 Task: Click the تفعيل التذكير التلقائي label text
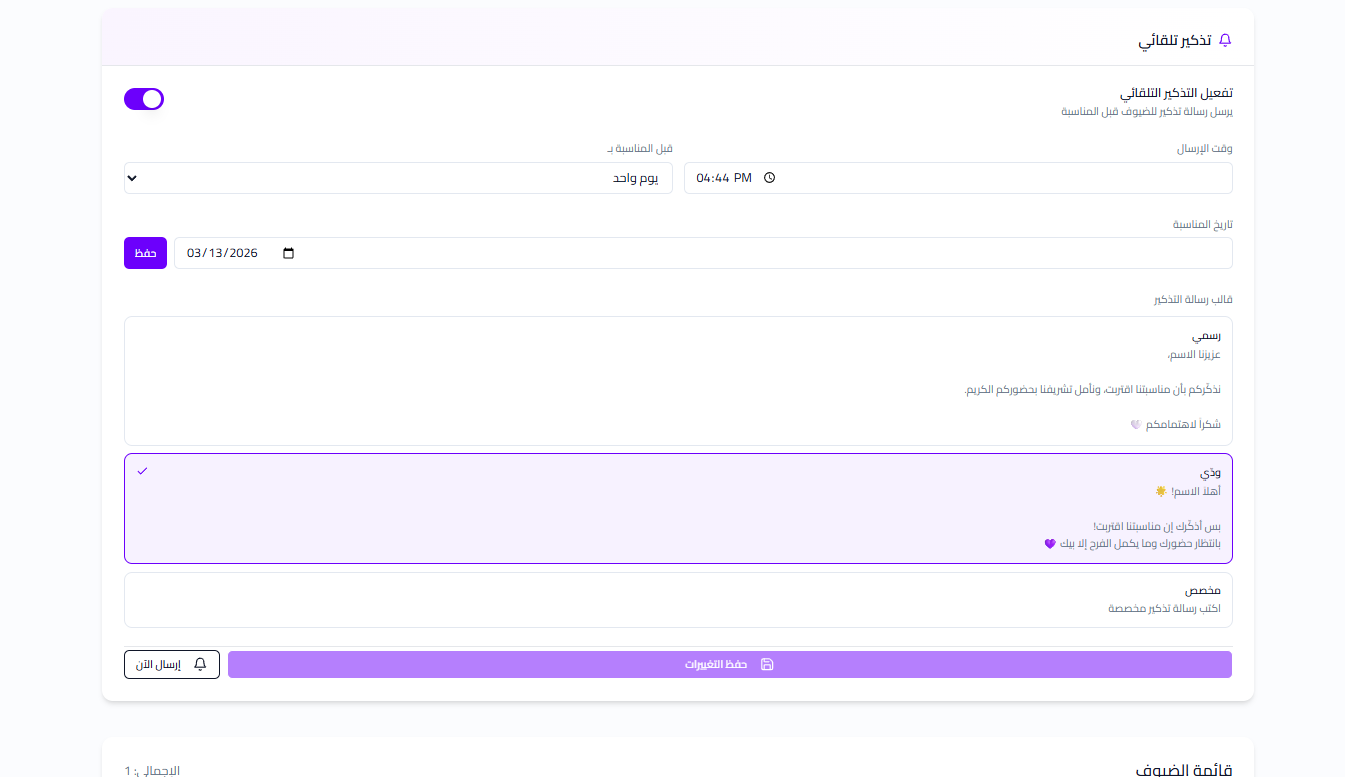point(1175,93)
